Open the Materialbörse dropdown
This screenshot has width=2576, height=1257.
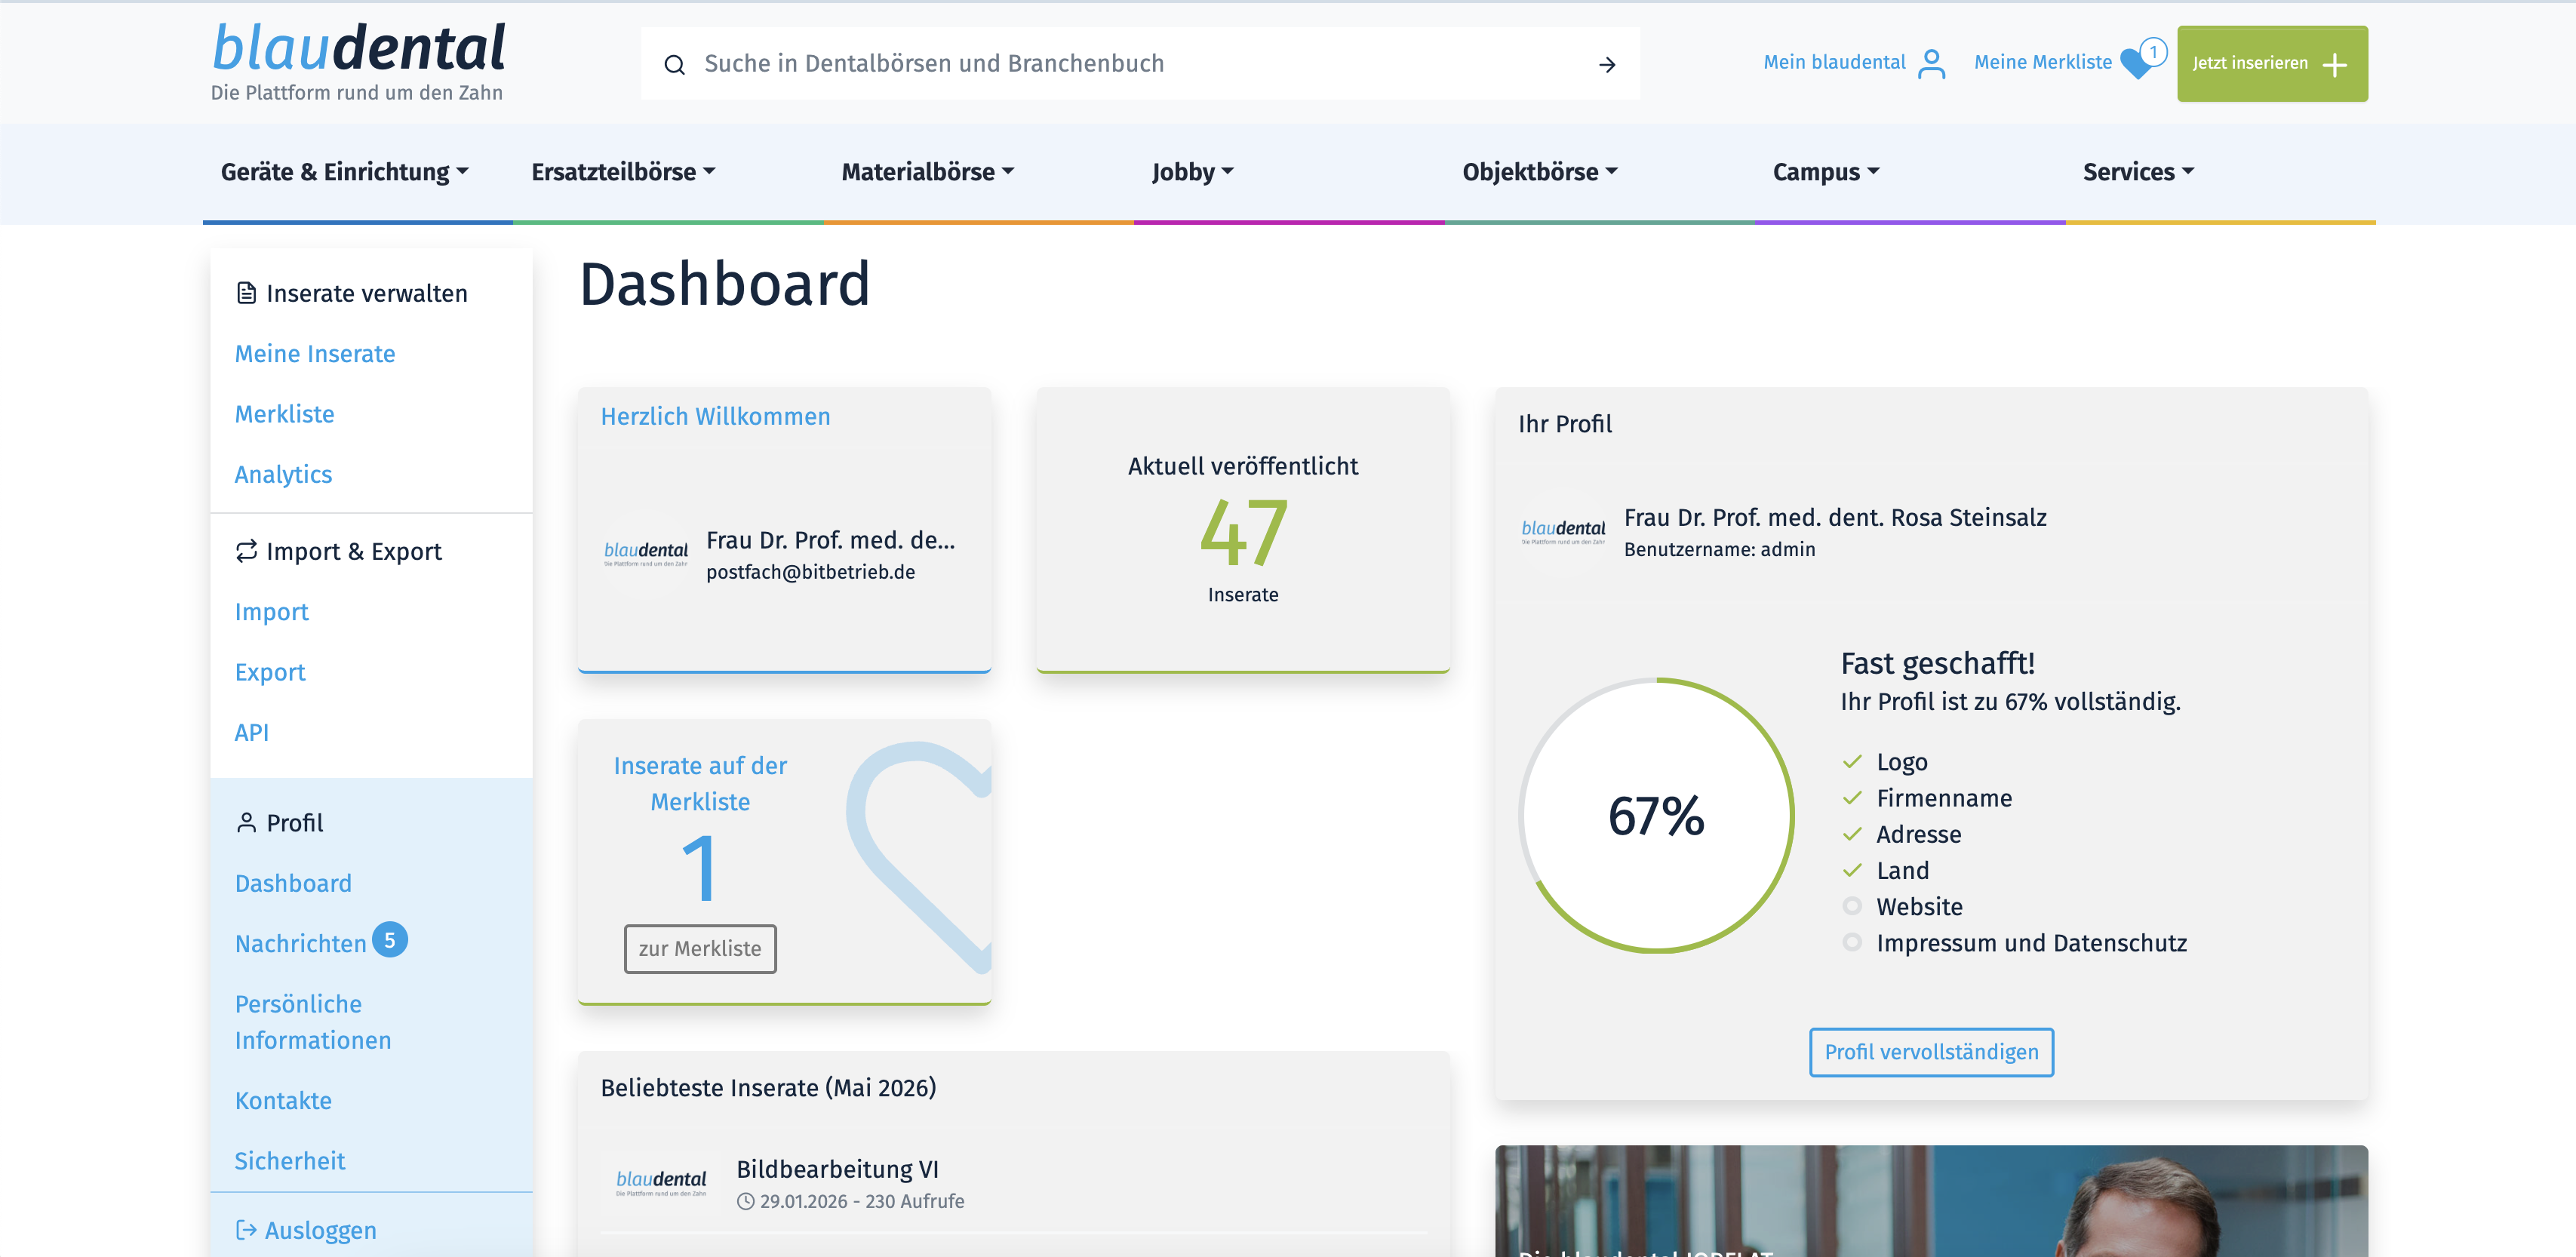tap(928, 172)
